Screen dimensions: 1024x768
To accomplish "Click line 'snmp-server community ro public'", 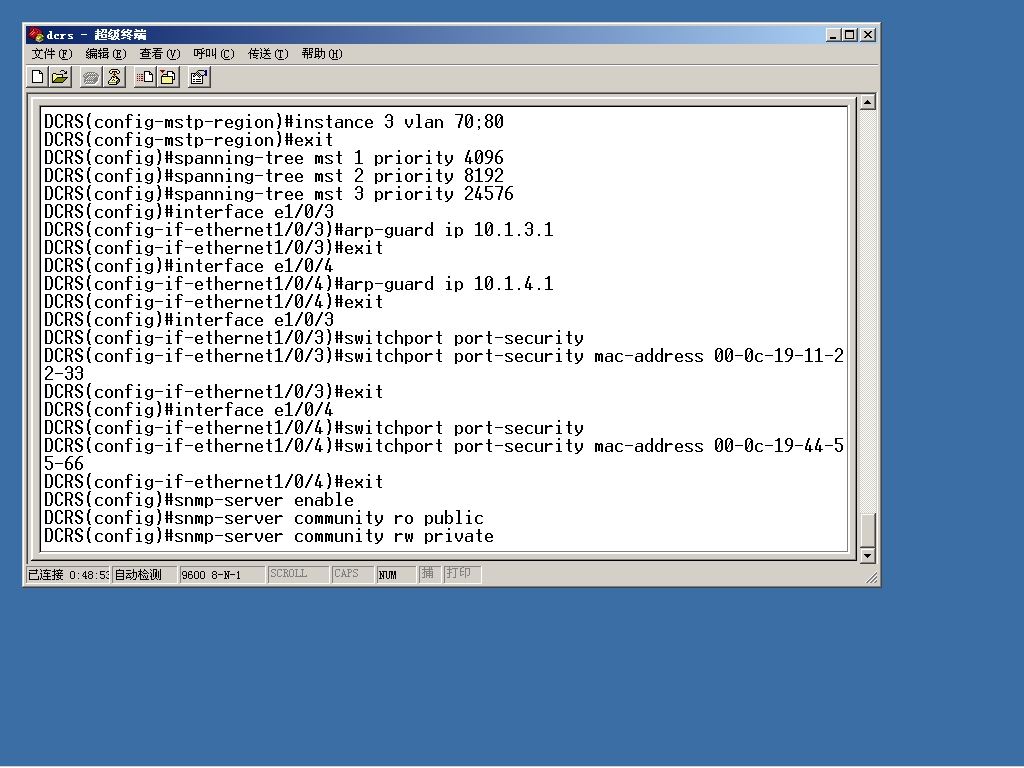I will click(263, 518).
